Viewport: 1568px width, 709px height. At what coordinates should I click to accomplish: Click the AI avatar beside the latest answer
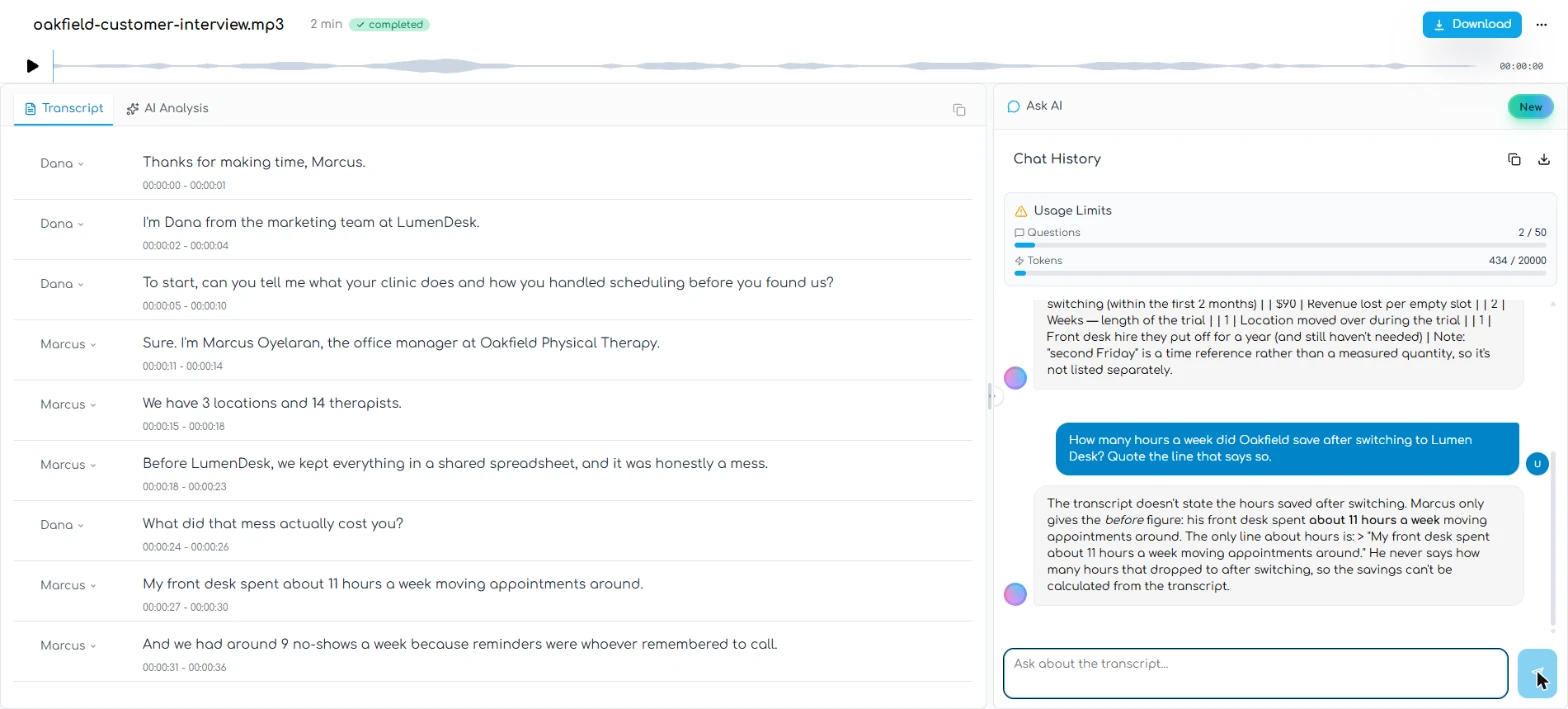[1015, 594]
